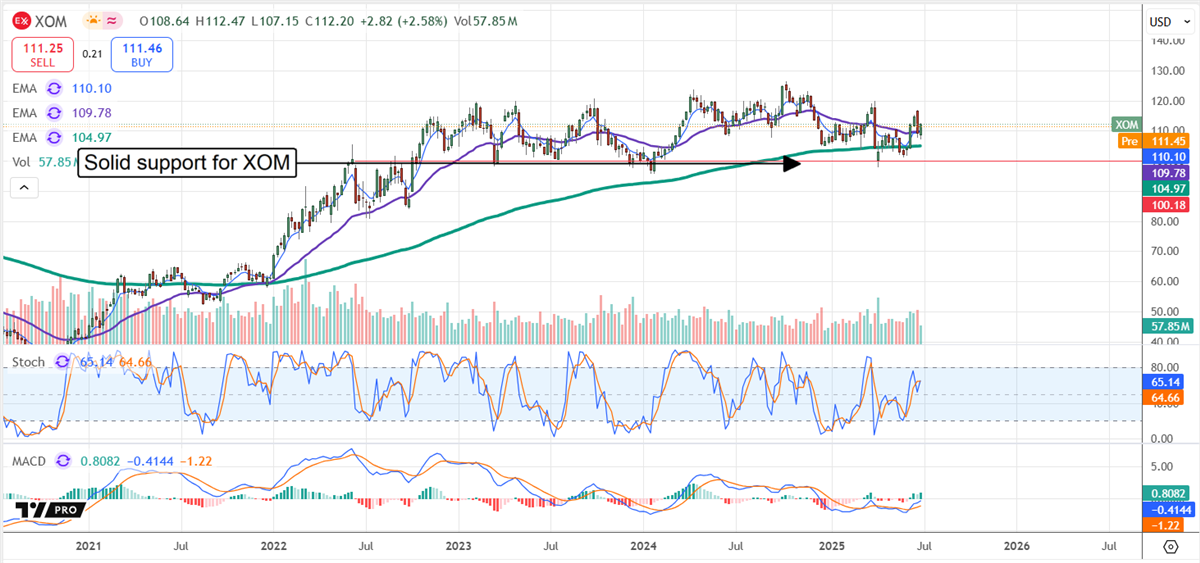Click the XOM ticker logo icon
This screenshot has height=563, width=1200.
tap(22, 20)
